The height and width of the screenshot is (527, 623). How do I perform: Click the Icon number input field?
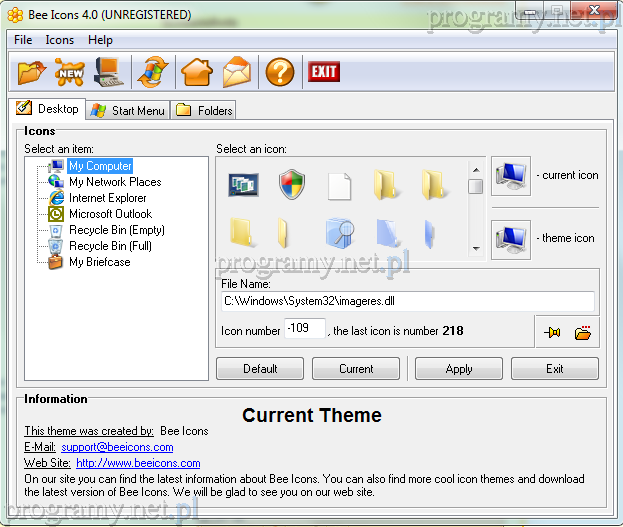[x=304, y=329]
